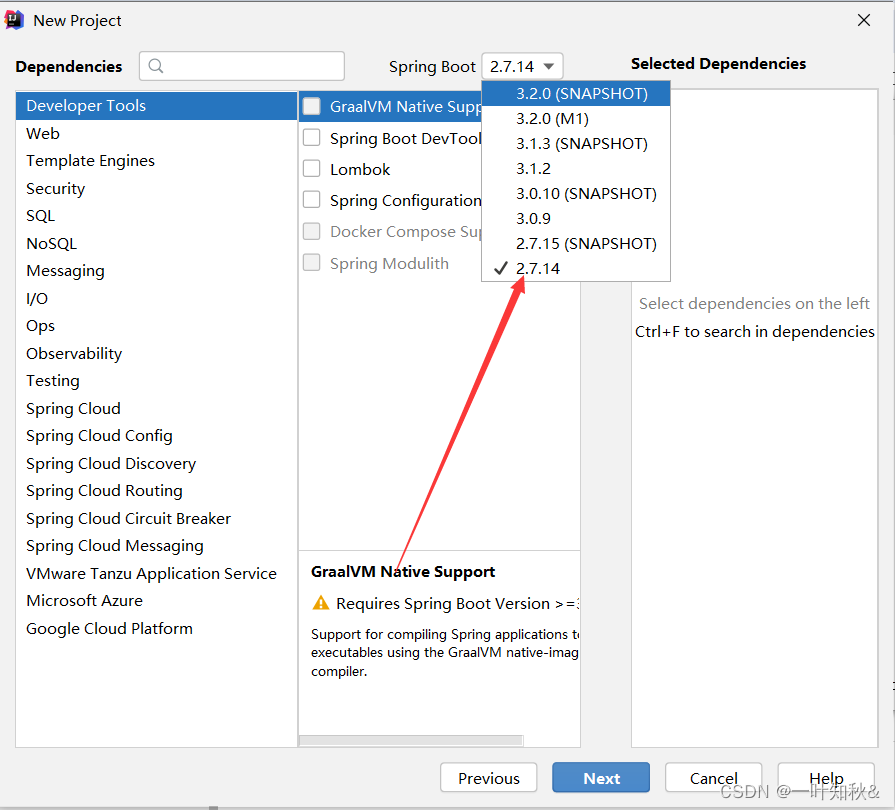
Task: Pick Spring Boot version 3.1.2
Action: click(x=576, y=168)
